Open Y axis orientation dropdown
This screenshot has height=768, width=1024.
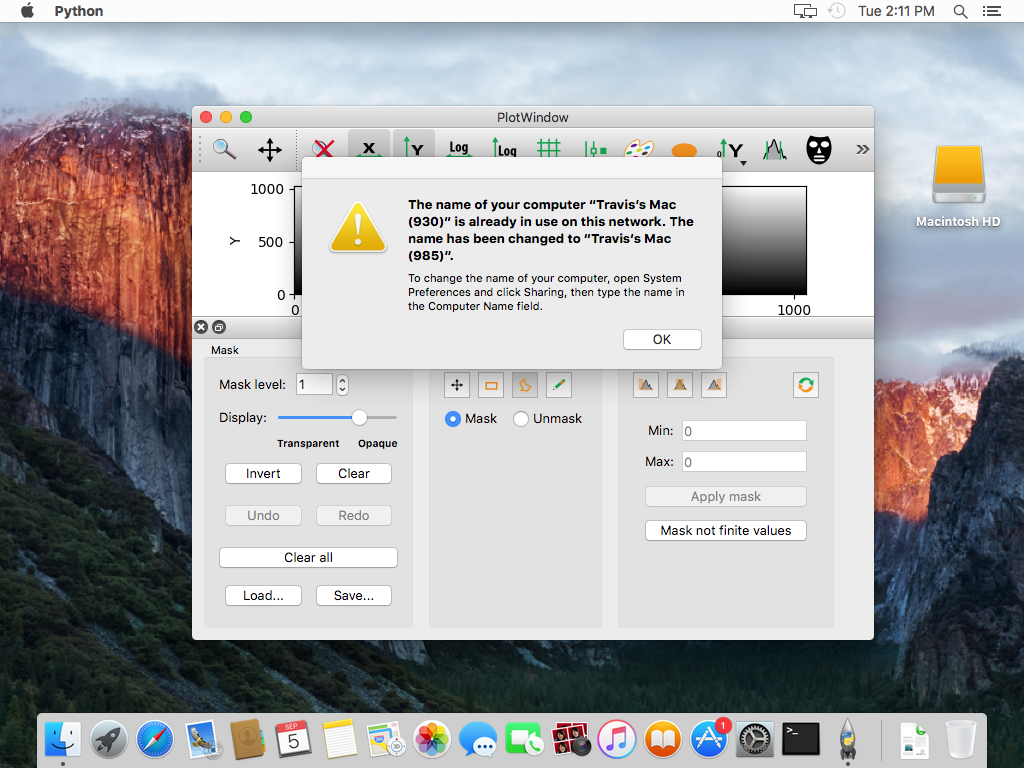click(732, 150)
